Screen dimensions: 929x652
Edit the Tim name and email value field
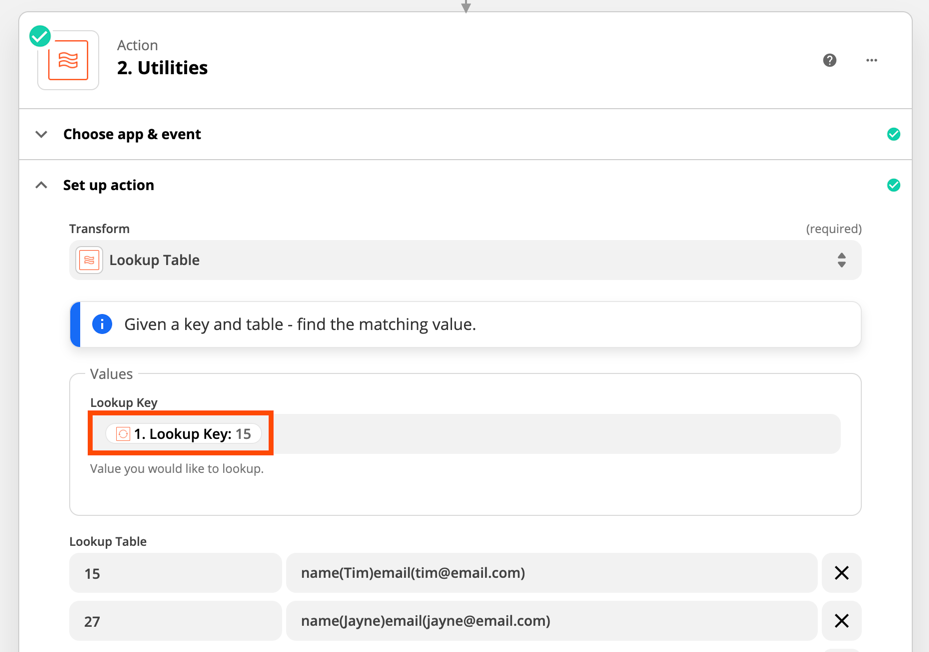tap(552, 573)
